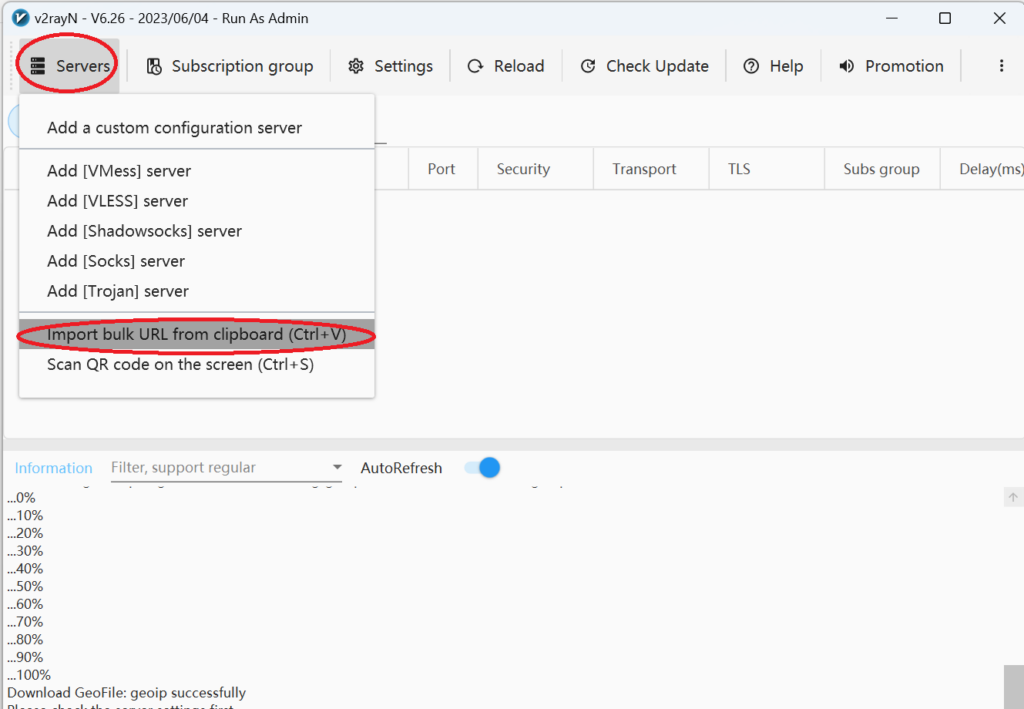The image size is (1024, 709).
Task: Open Subscription group toolbar icon
Action: pyautogui.click(x=154, y=66)
